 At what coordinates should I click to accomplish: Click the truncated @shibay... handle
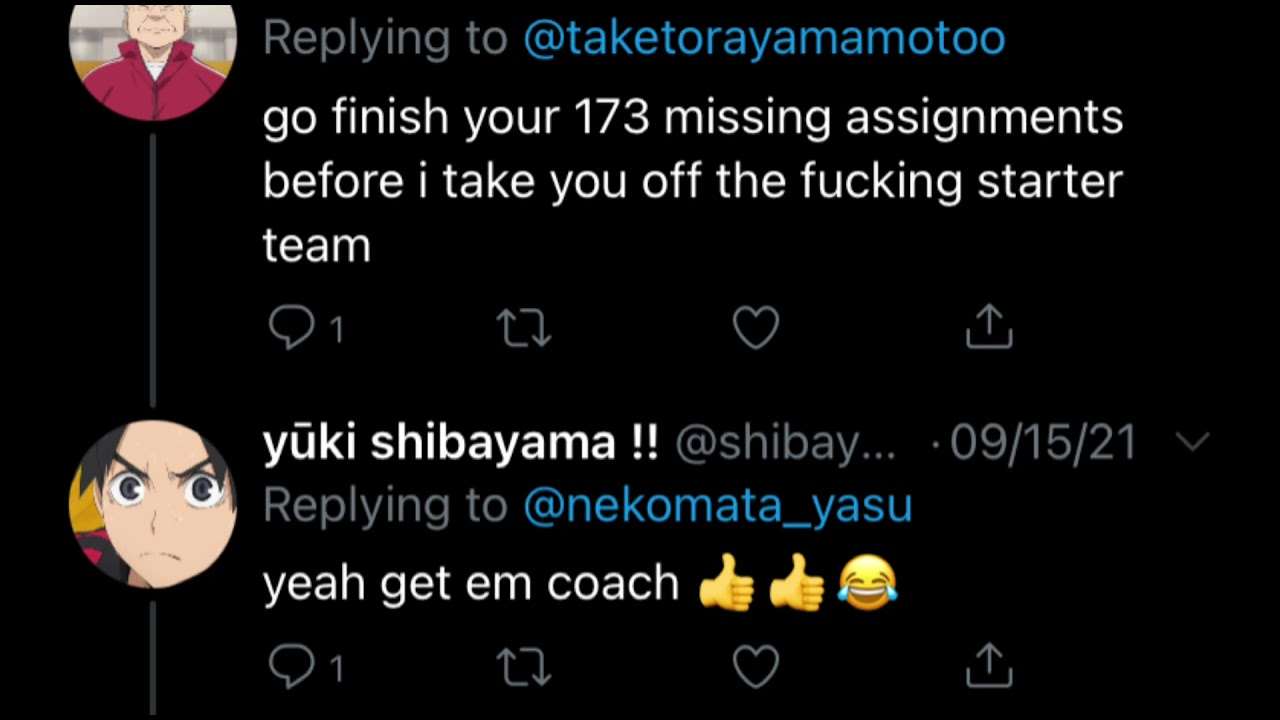(x=785, y=443)
